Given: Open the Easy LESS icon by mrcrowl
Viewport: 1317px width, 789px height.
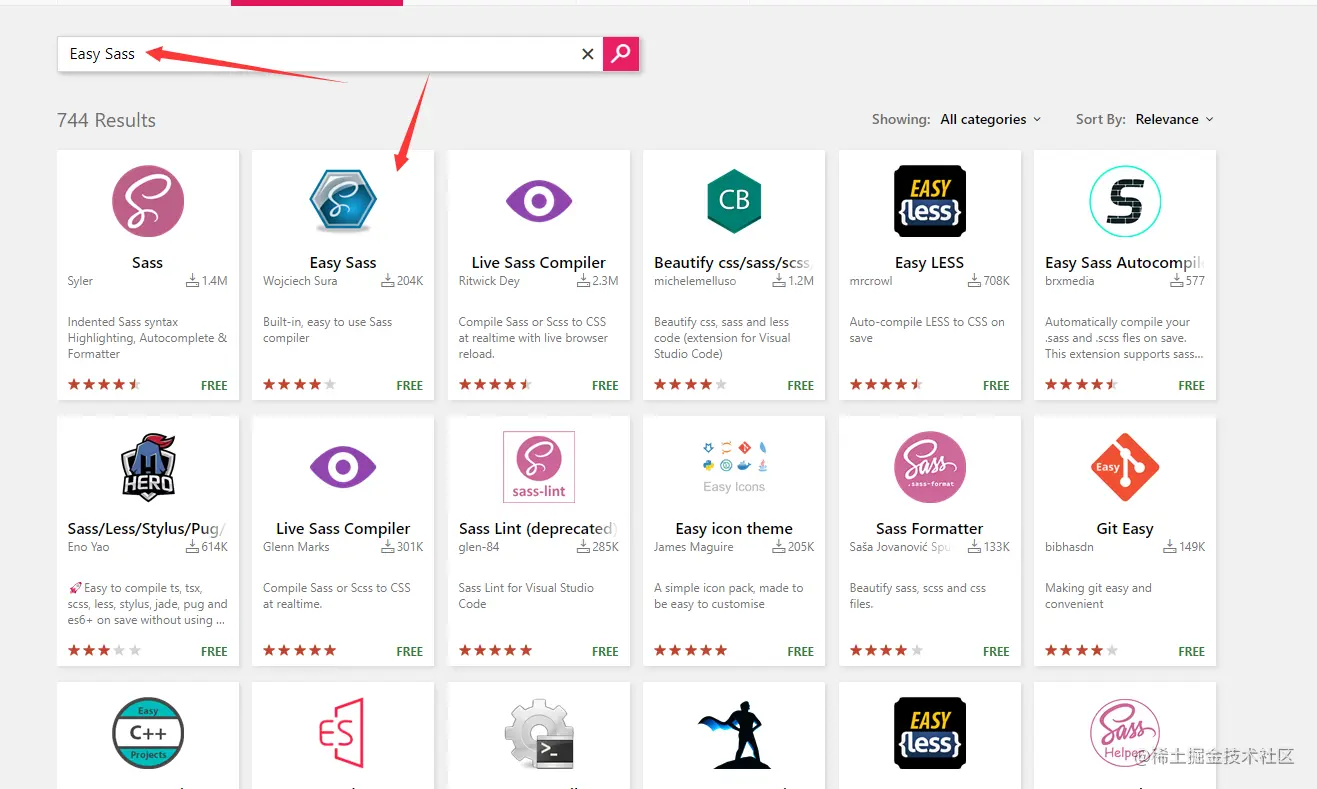Looking at the screenshot, I should [930, 201].
